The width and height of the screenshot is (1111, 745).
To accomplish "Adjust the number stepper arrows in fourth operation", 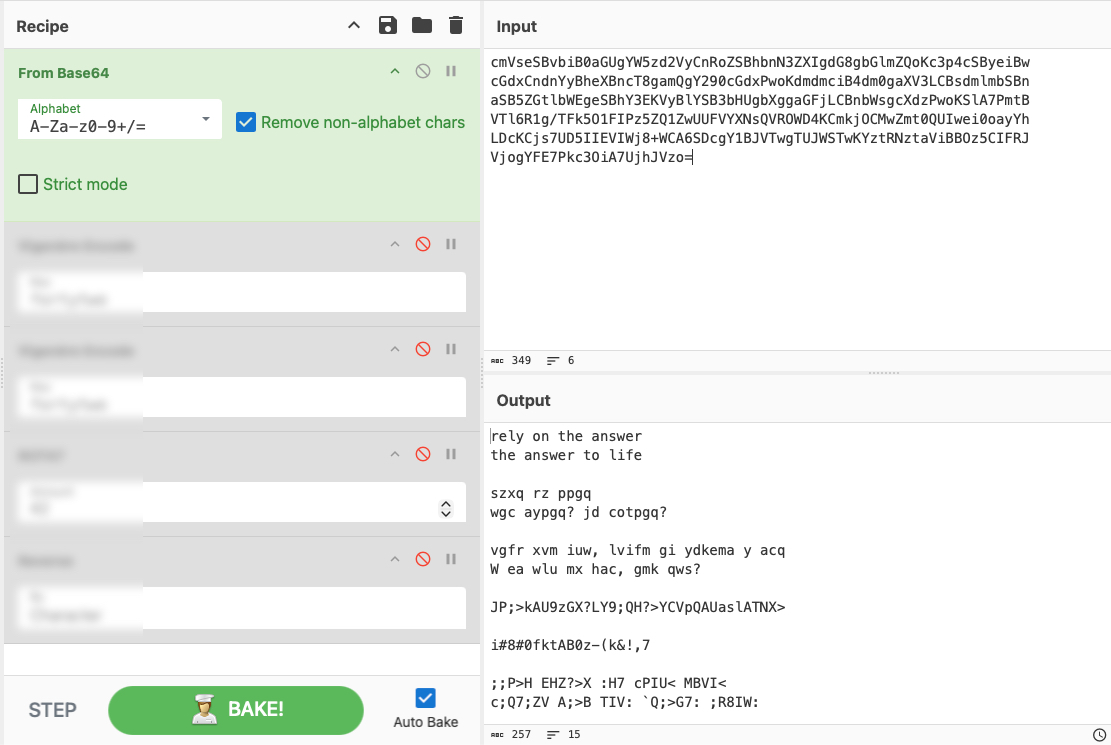I will pyautogui.click(x=446, y=508).
